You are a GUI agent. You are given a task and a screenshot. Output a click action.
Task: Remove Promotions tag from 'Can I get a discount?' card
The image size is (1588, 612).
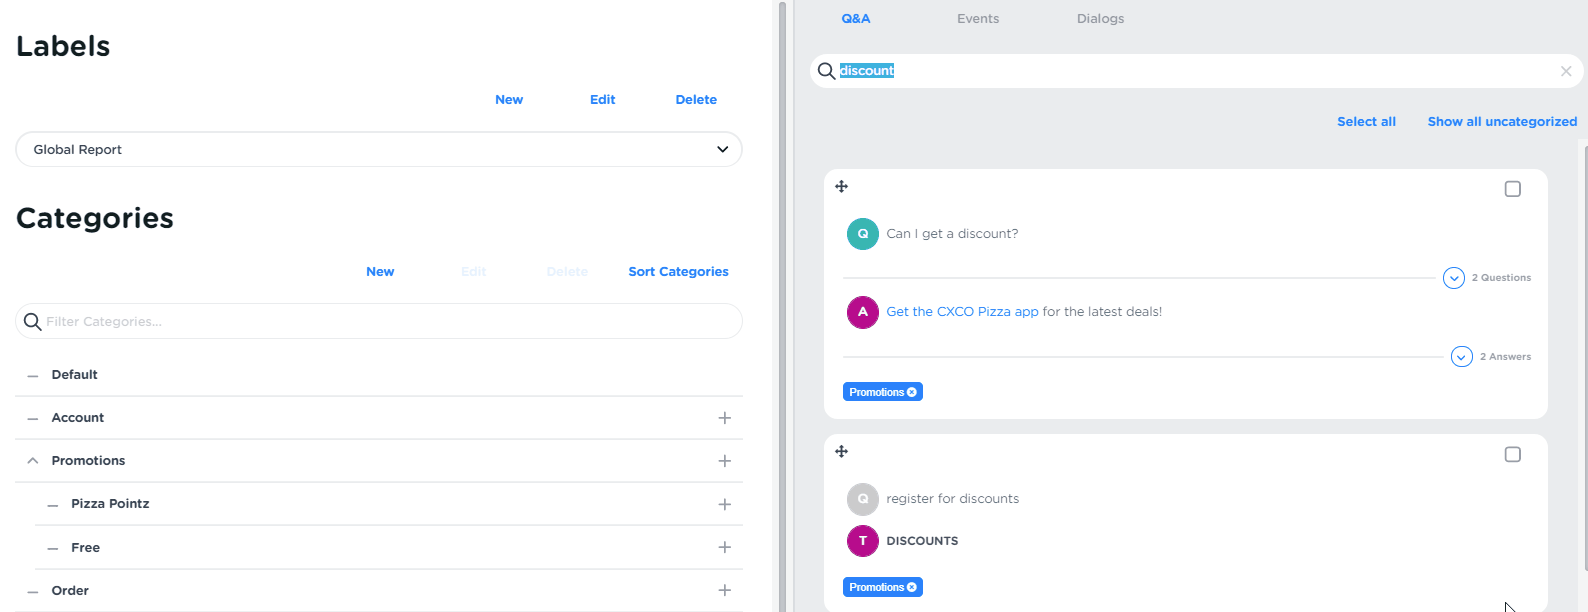912,392
